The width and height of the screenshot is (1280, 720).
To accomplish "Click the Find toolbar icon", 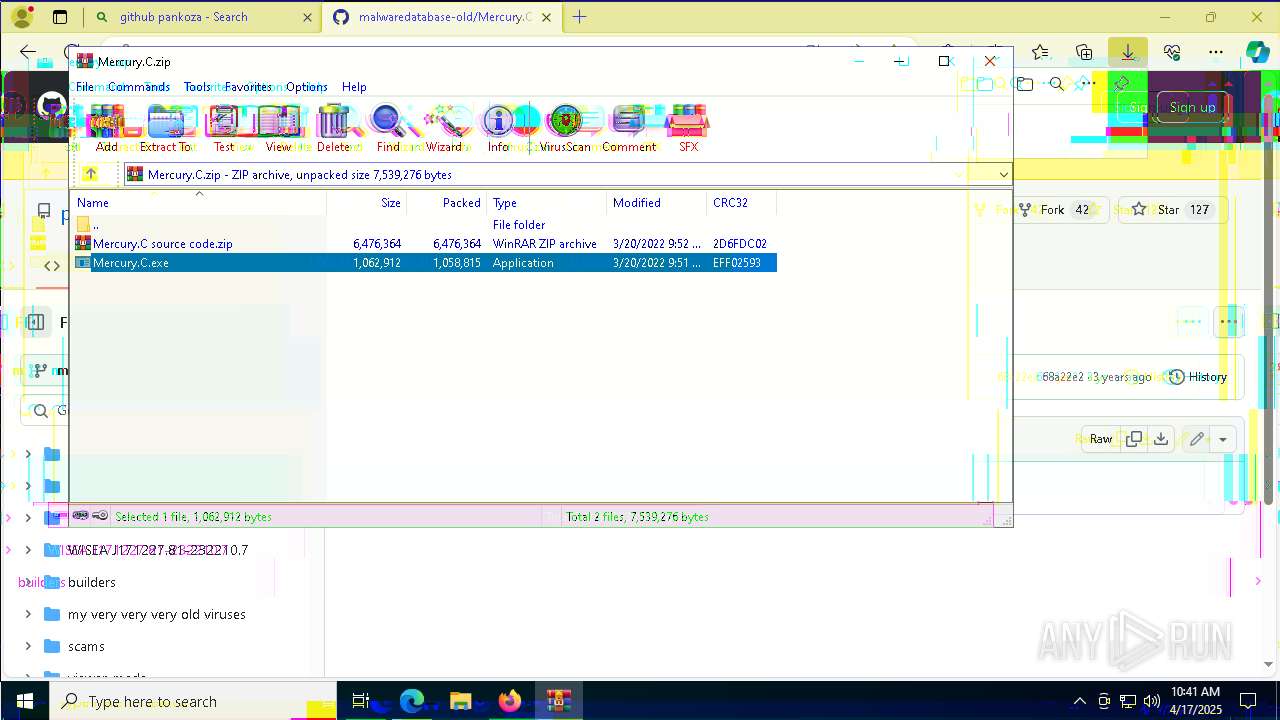I will (x=388, y=128).
